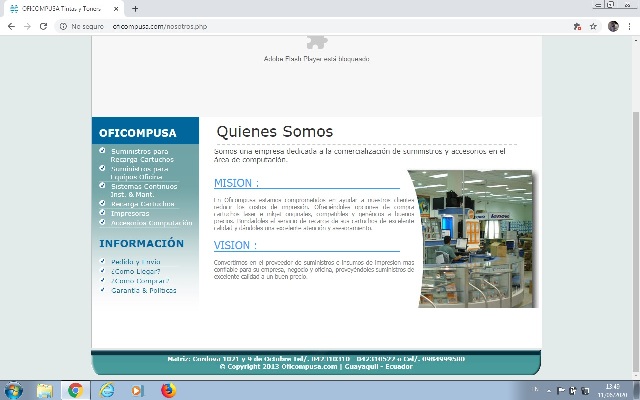
Task: Click the 'MISION :' heading
Action: pyautogui.click(x=236, y=183)
